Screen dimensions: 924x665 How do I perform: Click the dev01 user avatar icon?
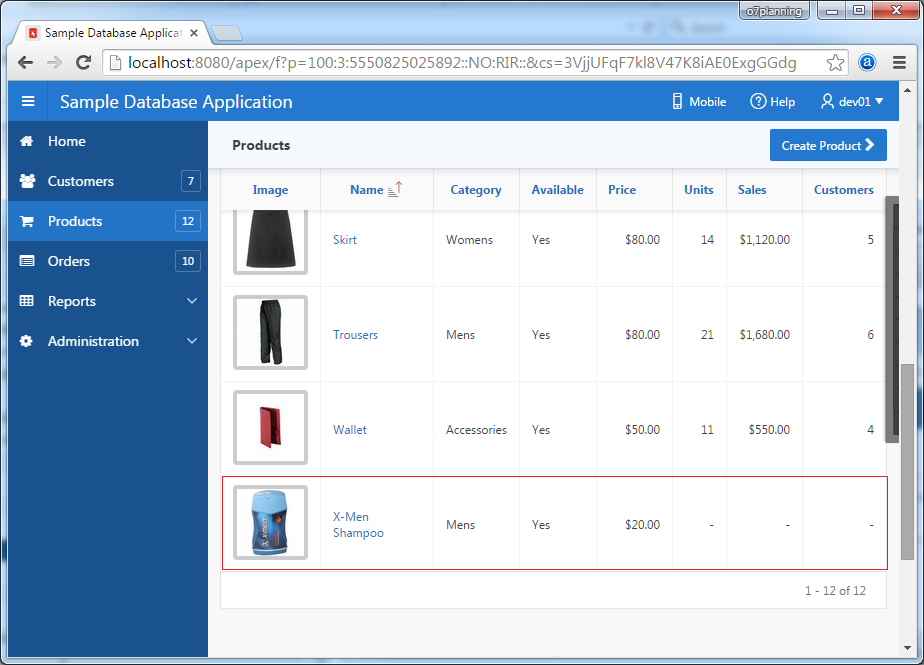[827, 101]
